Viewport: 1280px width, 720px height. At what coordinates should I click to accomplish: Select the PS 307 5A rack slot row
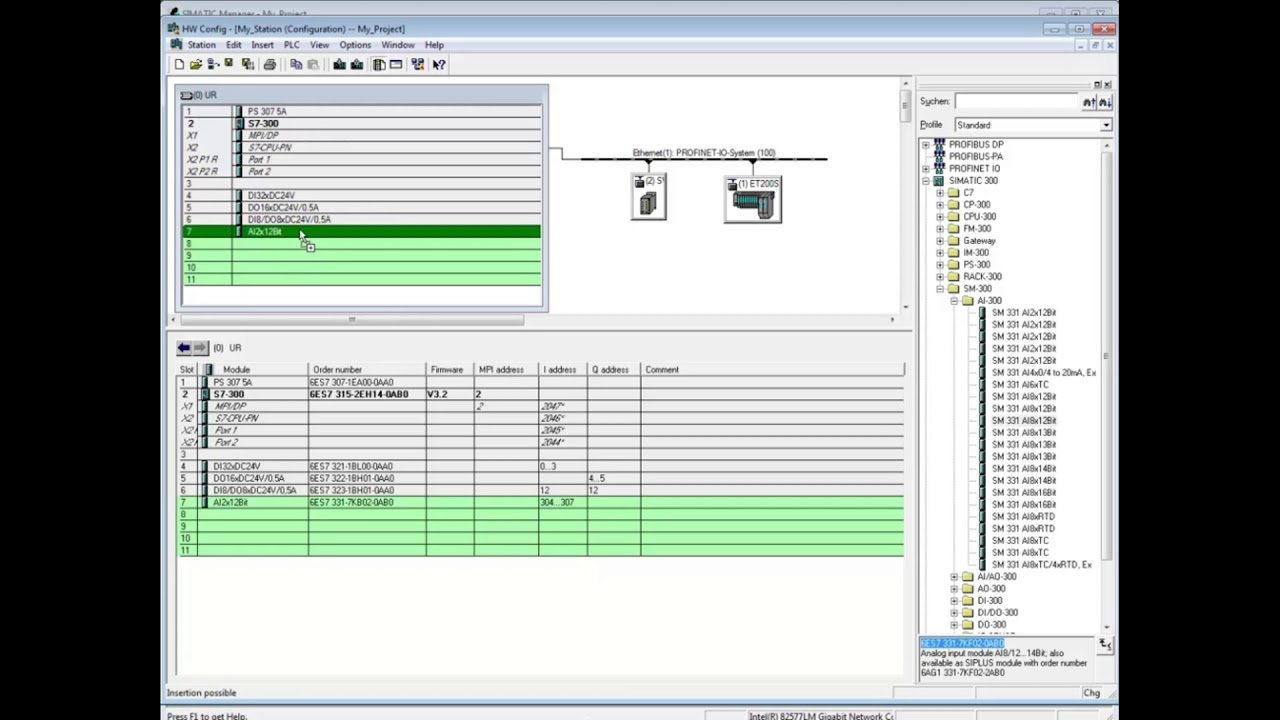pyautogui.click(x=361, y=111)
